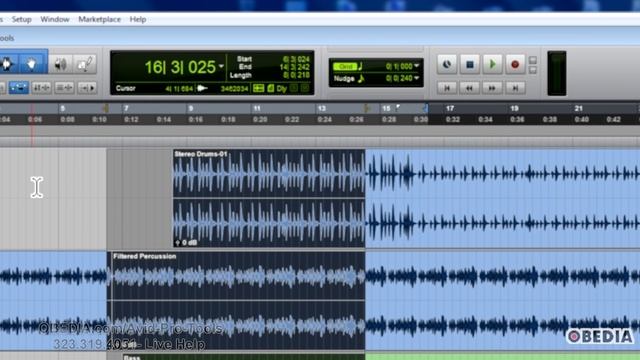Select the Scrubber speaker tool

[60, 64]
